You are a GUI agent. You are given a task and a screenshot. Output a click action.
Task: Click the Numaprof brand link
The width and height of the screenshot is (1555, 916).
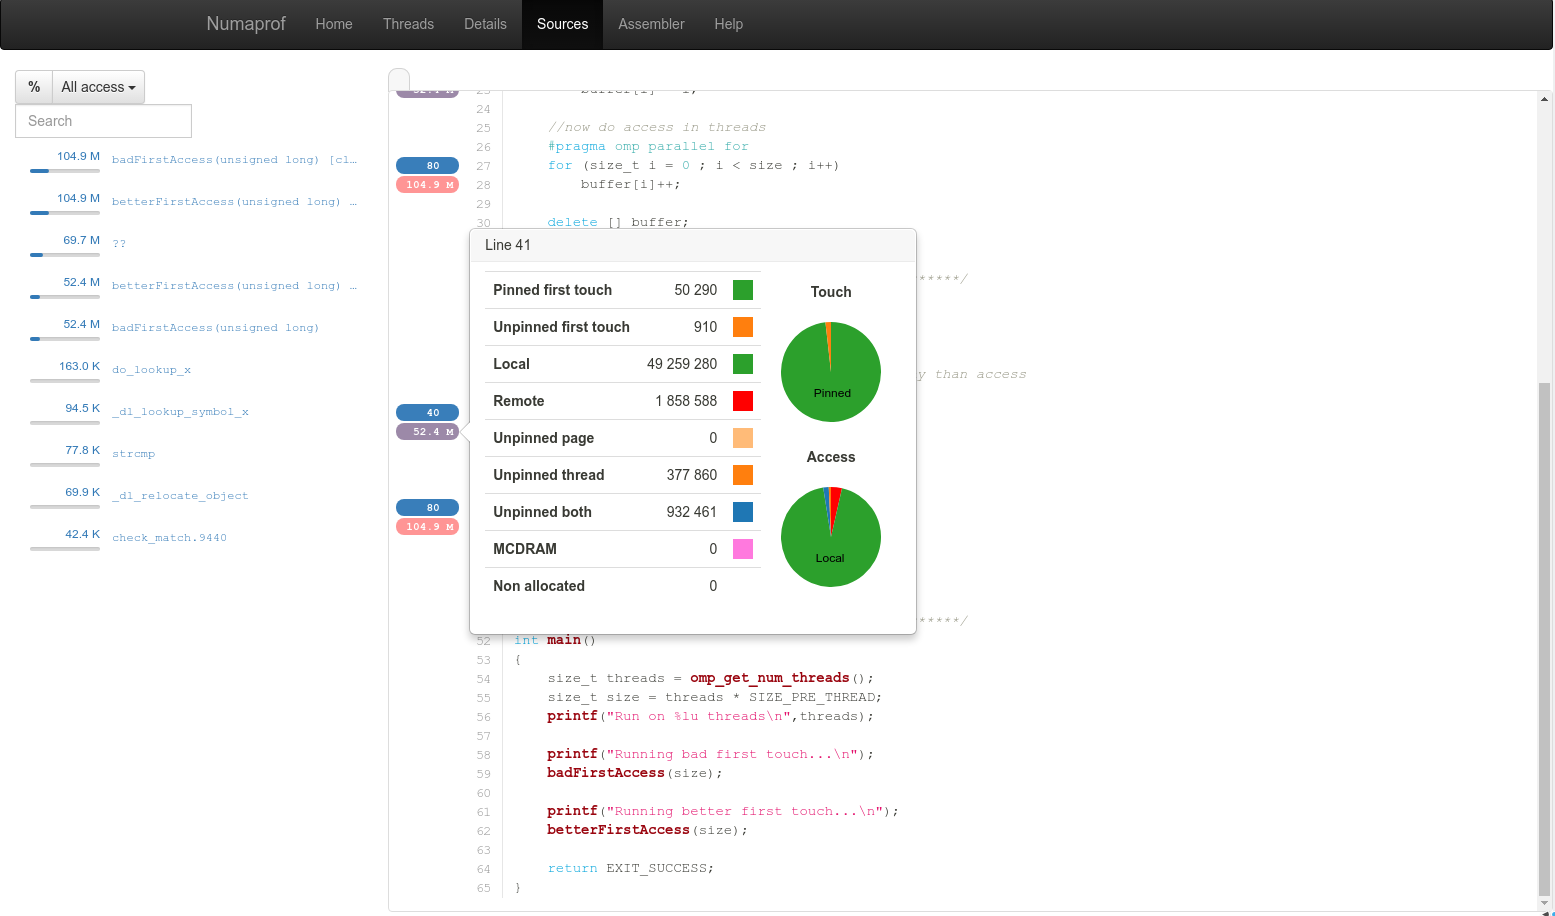[x=246, y=24]
